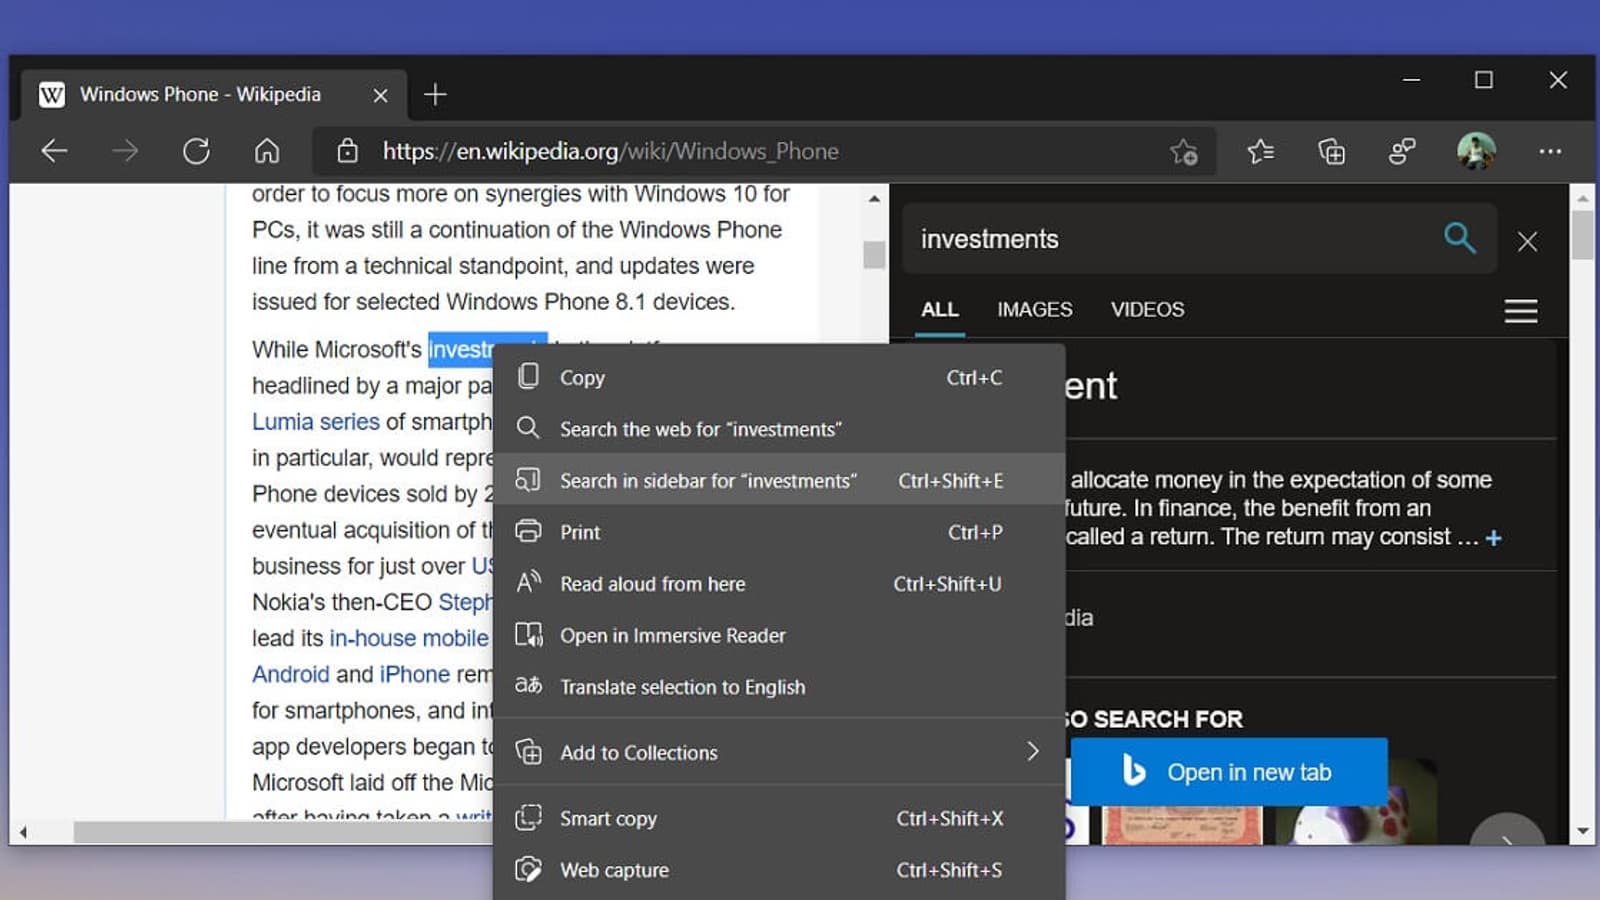
Task: Select Read aloud from here
Action: pos(779,584)
